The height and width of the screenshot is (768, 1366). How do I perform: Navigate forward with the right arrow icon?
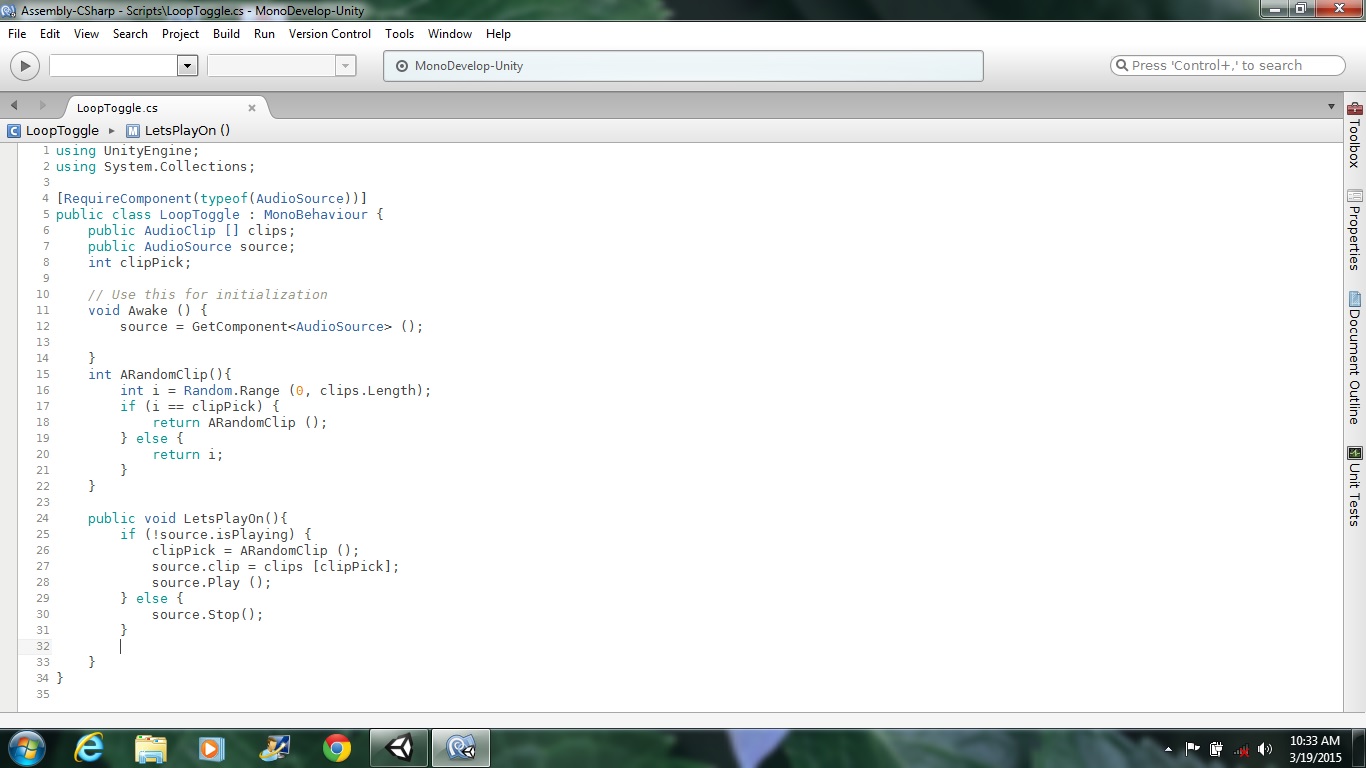point(42,105)
